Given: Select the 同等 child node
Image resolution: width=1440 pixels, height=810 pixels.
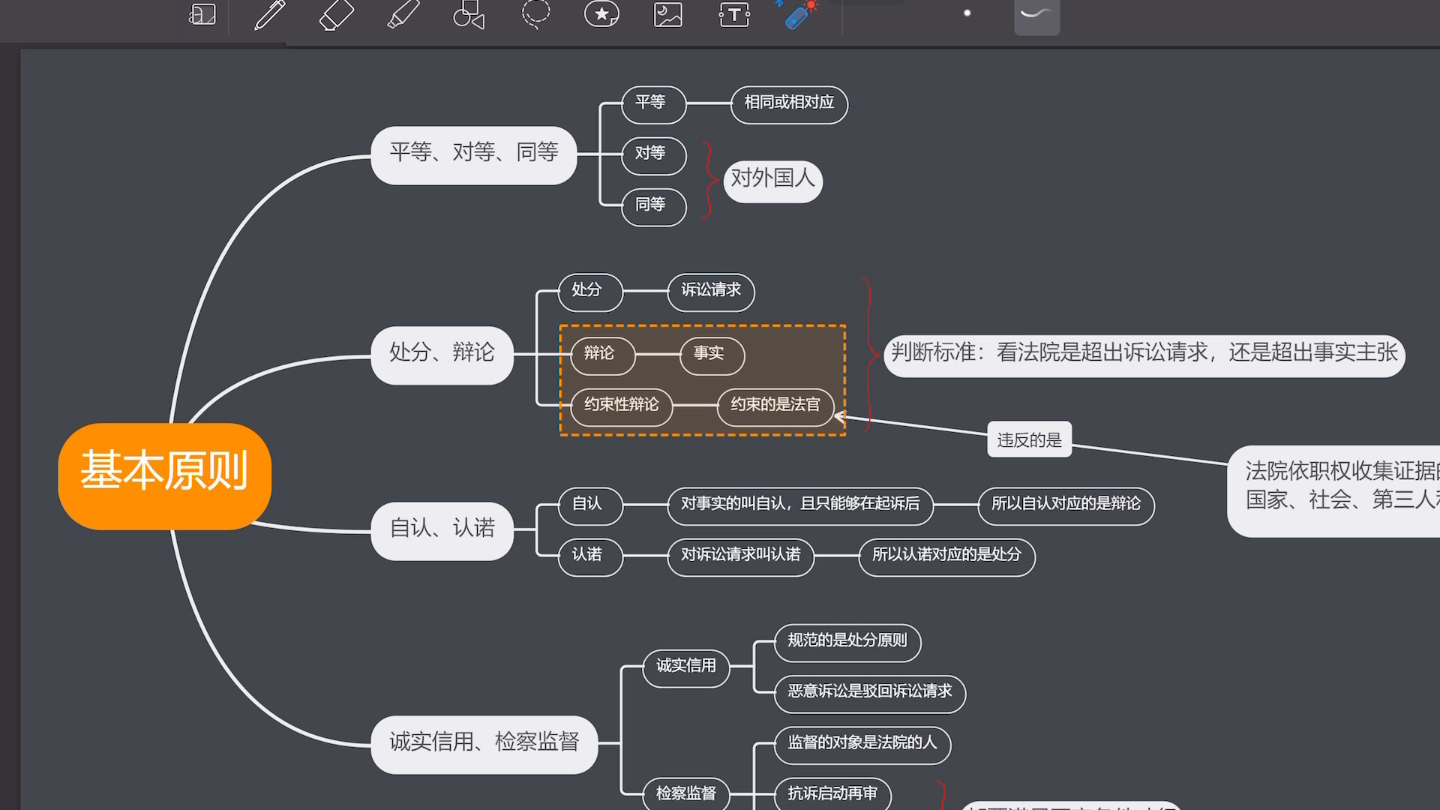Looking at the screenshot, I should (654, 206).
